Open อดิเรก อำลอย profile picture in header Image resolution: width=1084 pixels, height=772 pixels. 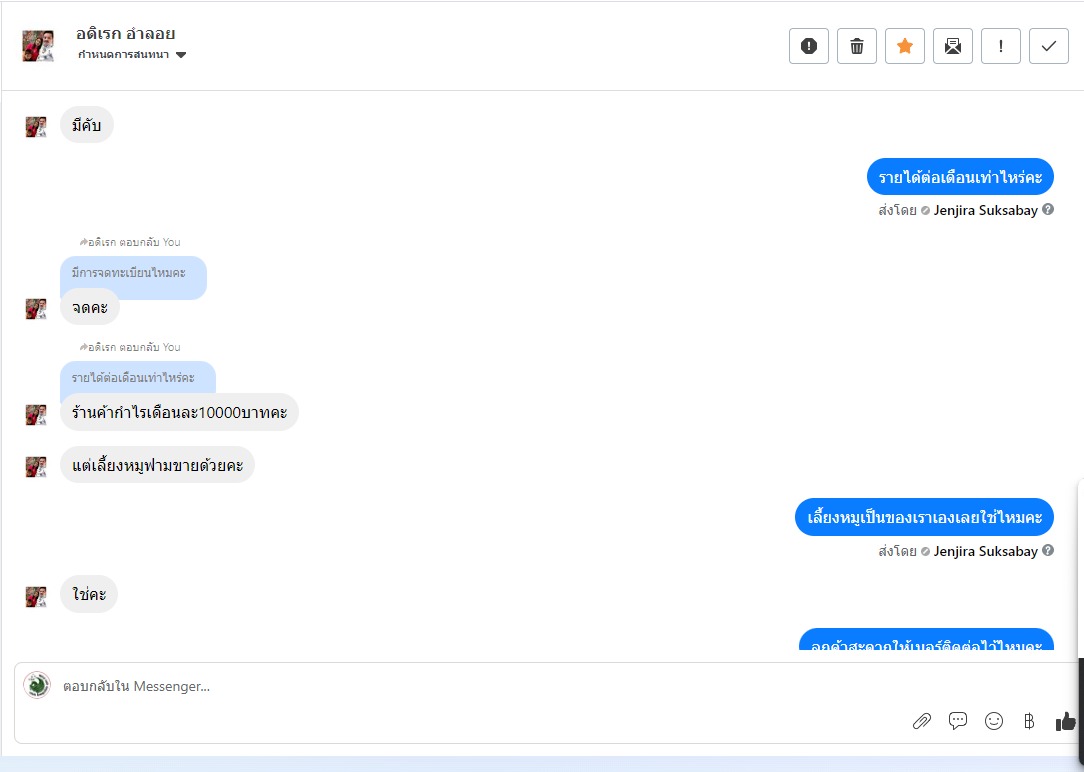pyautogui.click(x=38, y=46)
